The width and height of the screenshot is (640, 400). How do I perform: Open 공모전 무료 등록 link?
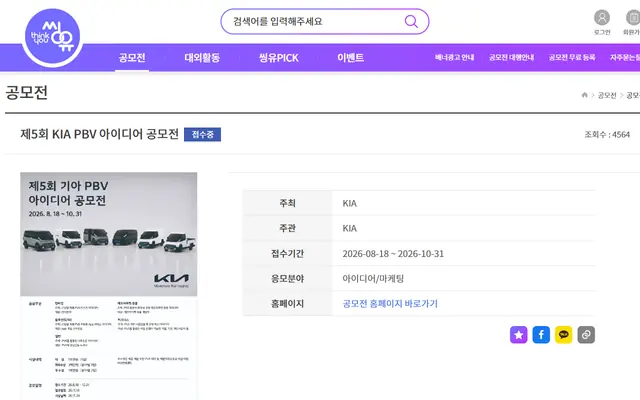tap(572, 58)
